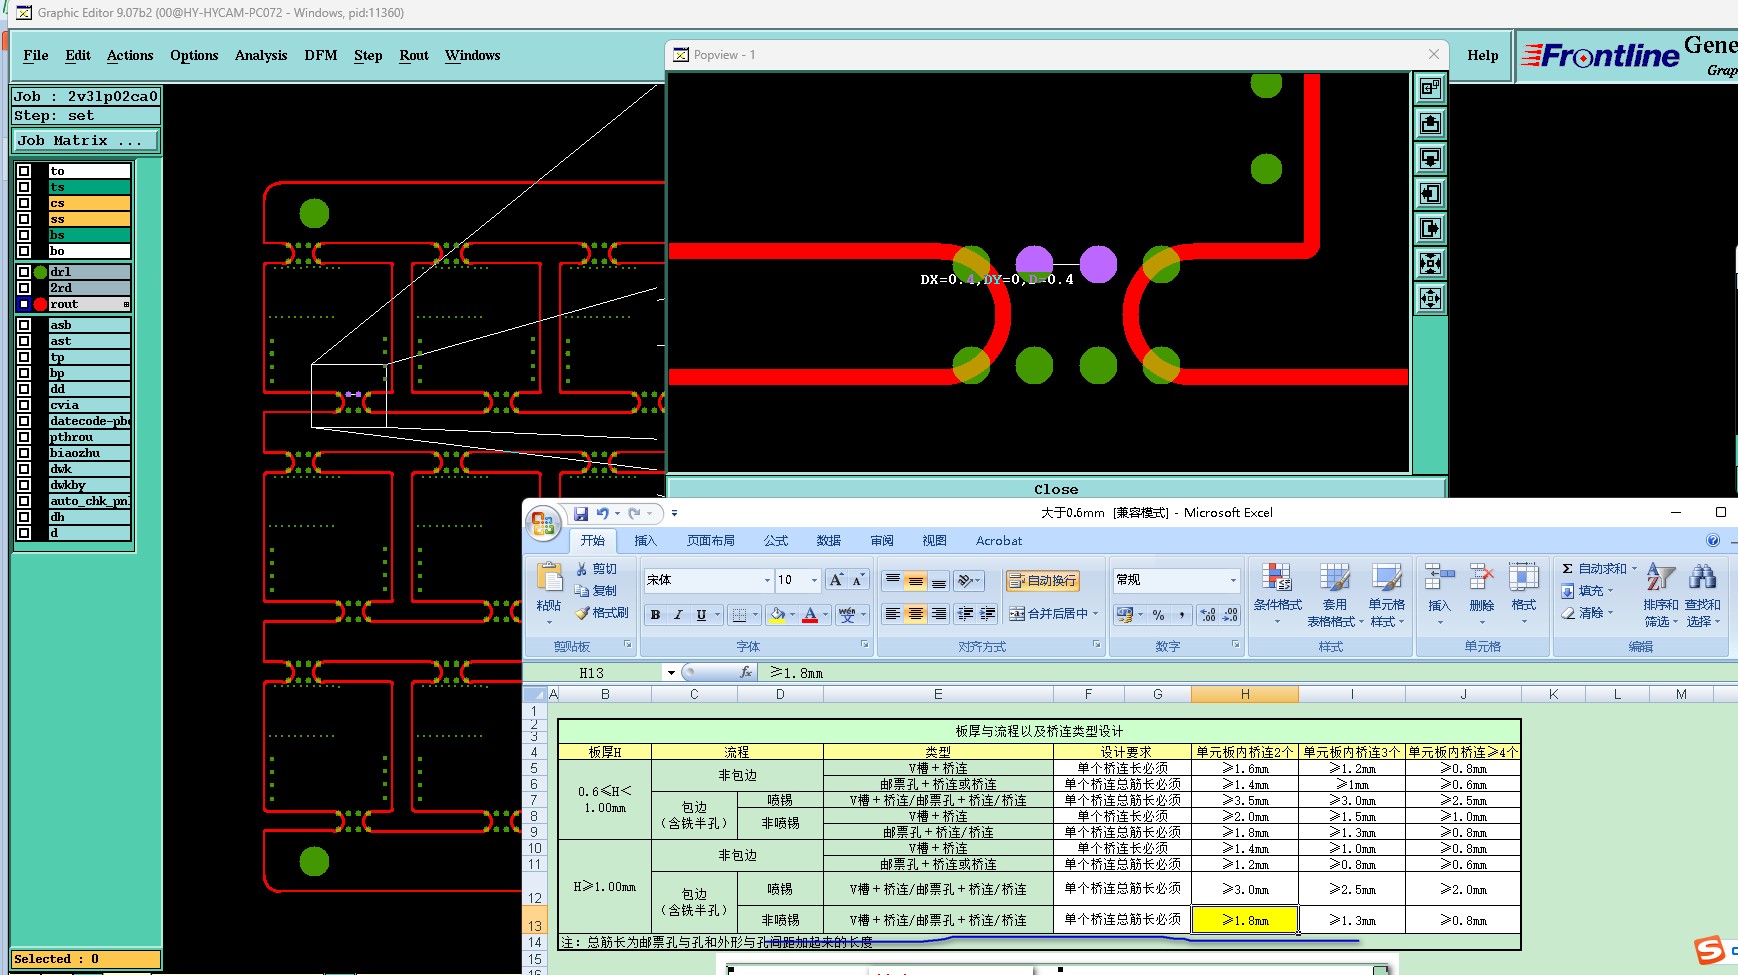This screenshot has width=1738, height=975.
Task: Click the red font color A button
Action: click(x=810, y=615)
